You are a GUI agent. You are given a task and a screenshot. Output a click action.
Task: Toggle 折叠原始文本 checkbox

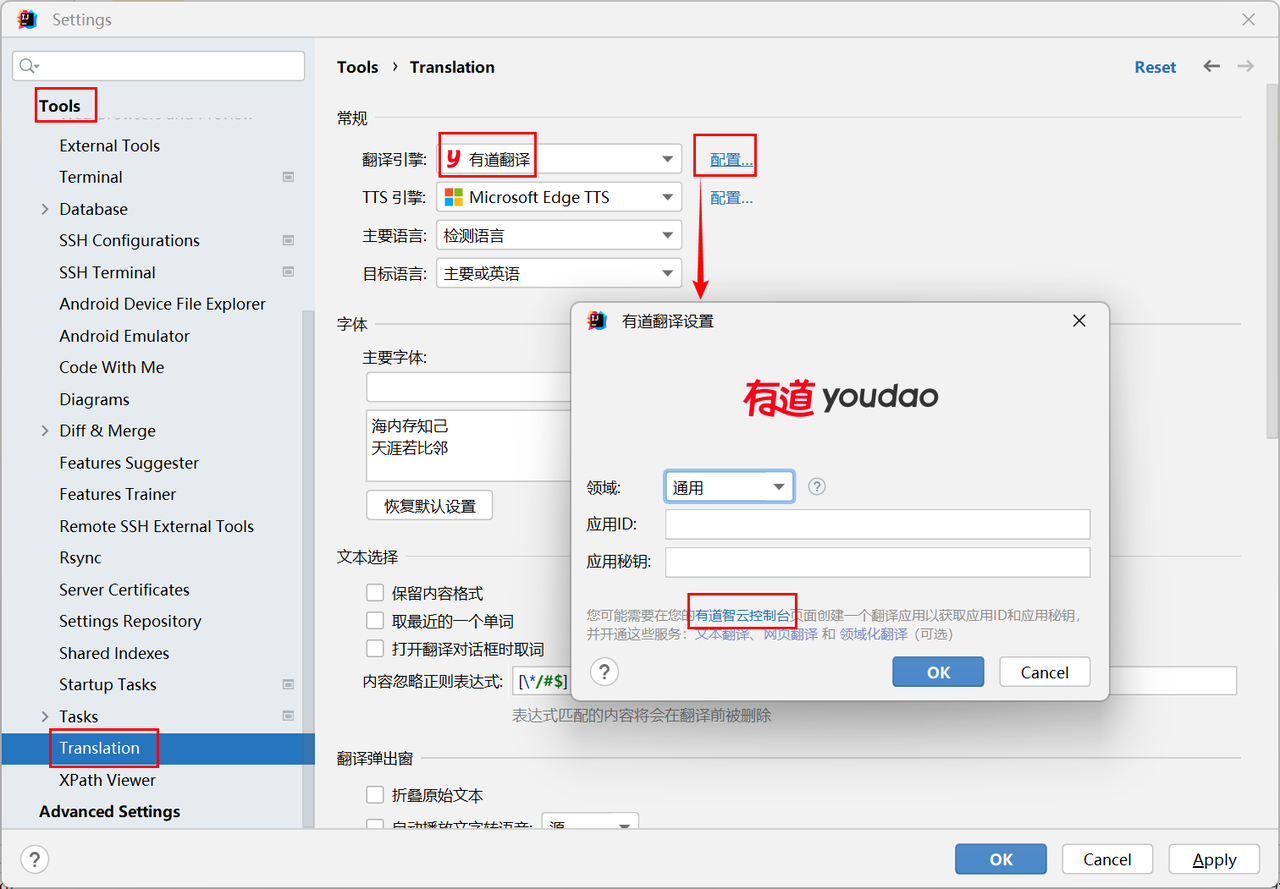(375, 795)
